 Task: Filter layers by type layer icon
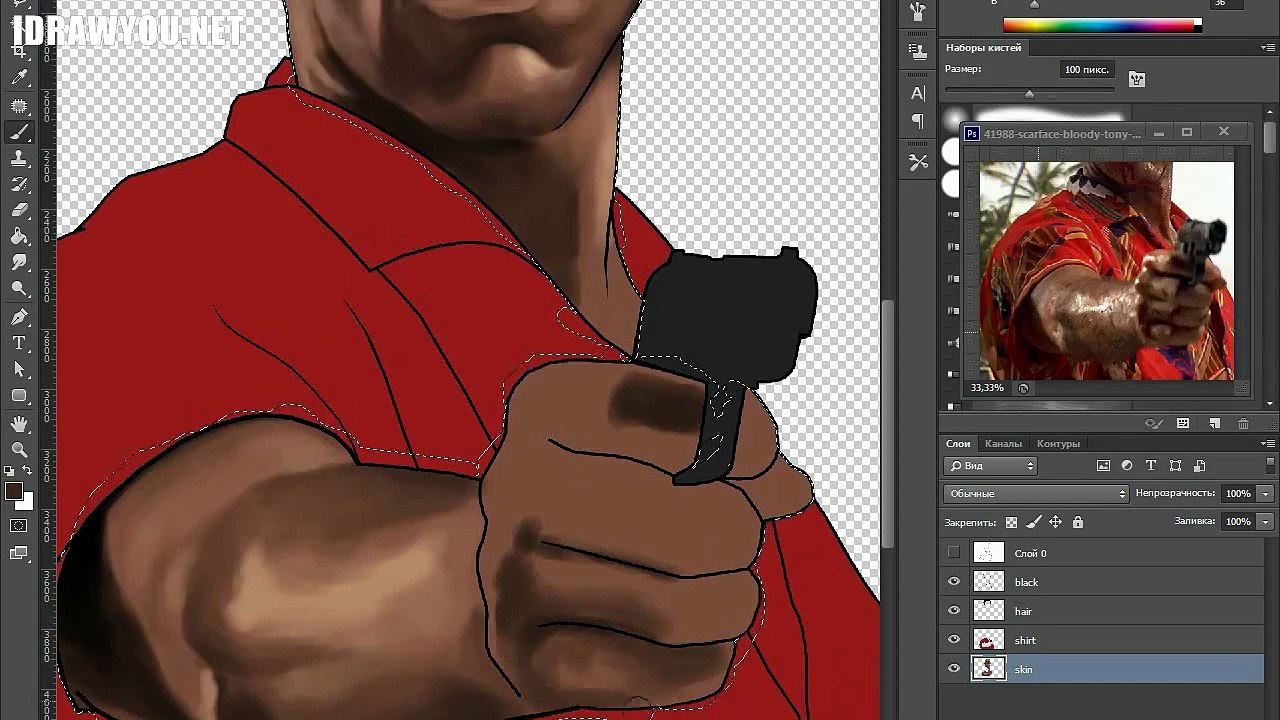point(1151,466)
